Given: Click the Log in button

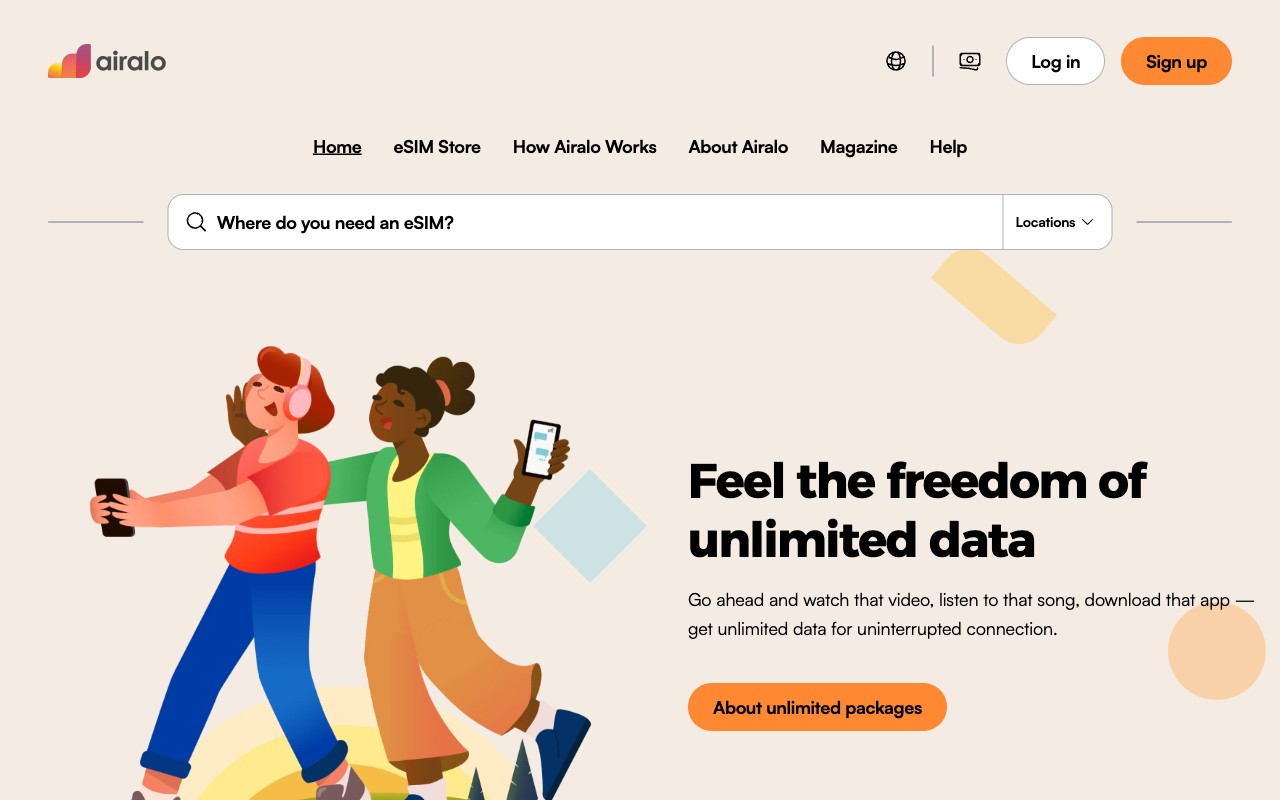Looking at the screenshot, I should (1055, 61).
